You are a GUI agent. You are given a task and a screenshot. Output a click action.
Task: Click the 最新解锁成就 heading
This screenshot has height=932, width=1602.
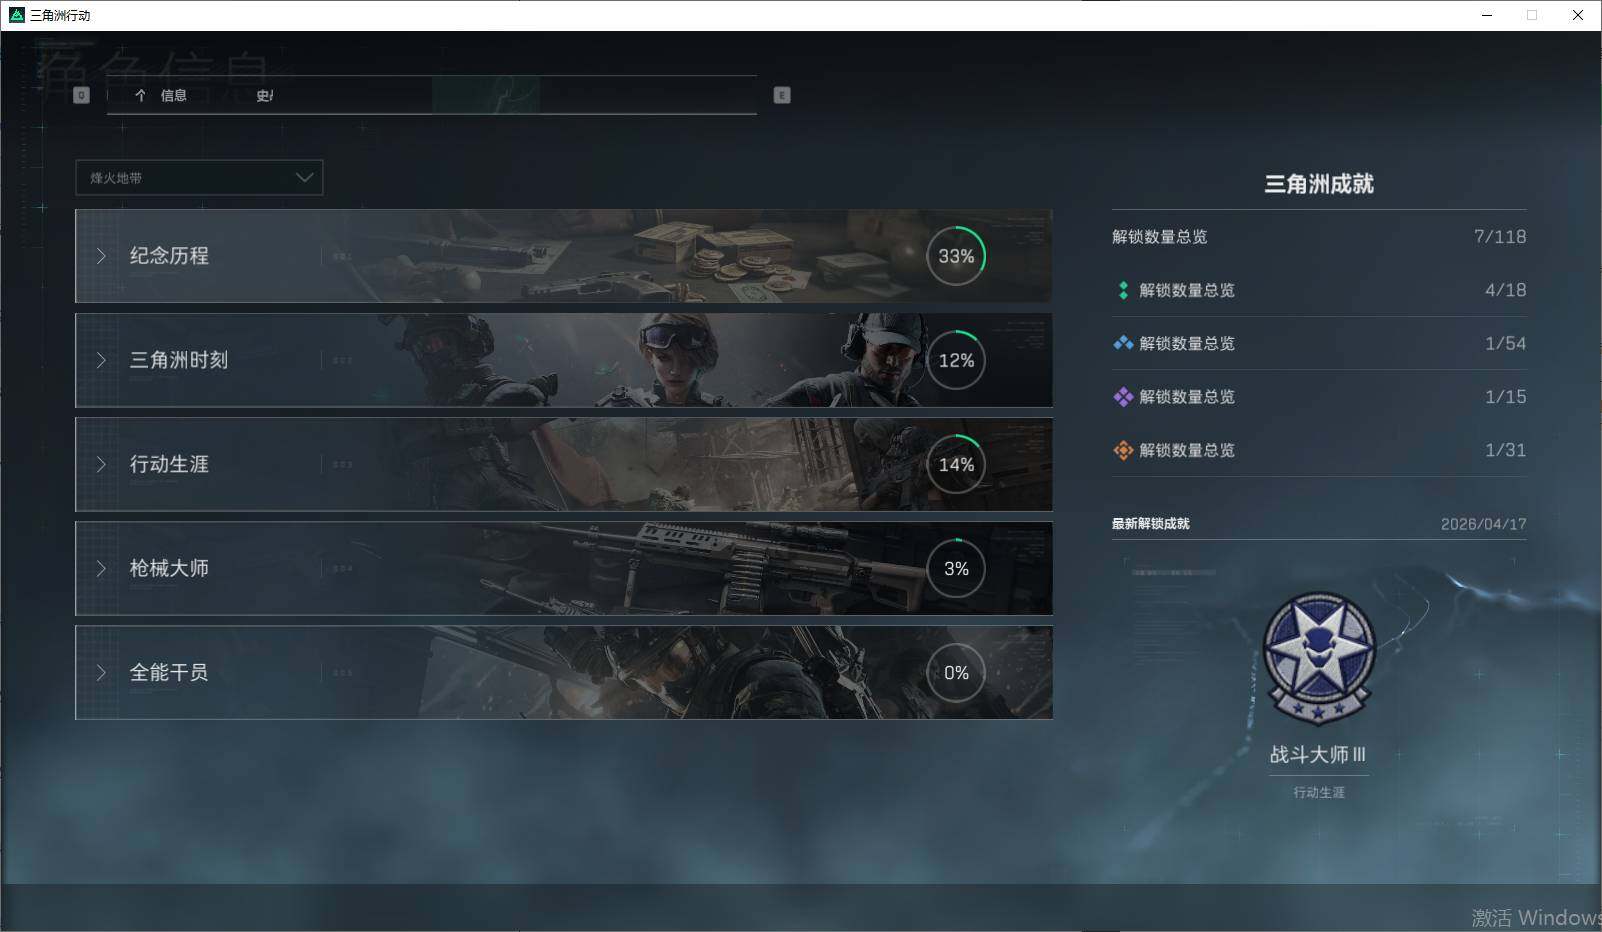1151,524
